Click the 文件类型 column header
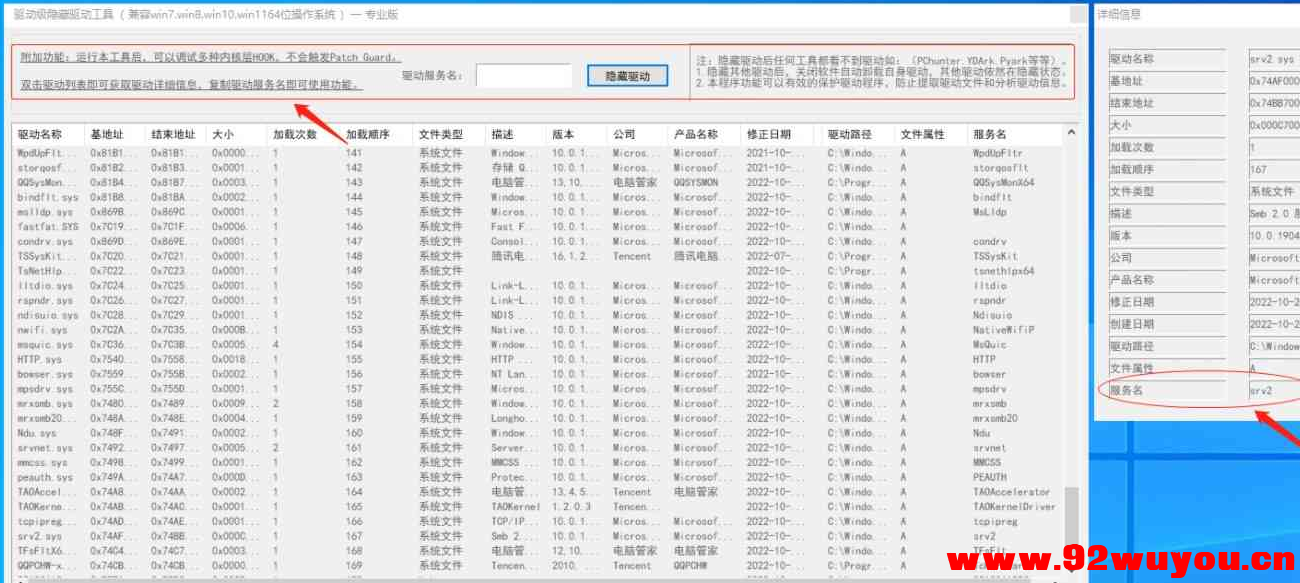The height and width of the screenshot is (583, 1300). (441, 134)
